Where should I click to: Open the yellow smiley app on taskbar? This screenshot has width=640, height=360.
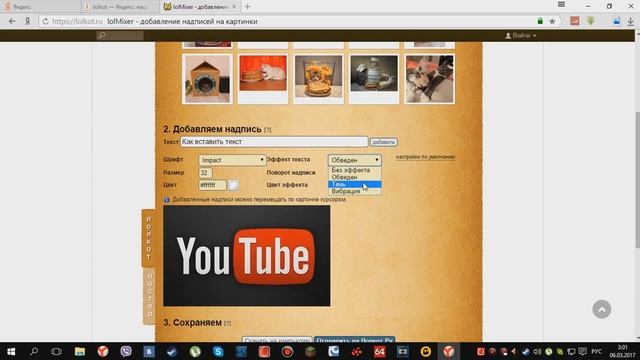pyautogui.click(x=426, y=351)
